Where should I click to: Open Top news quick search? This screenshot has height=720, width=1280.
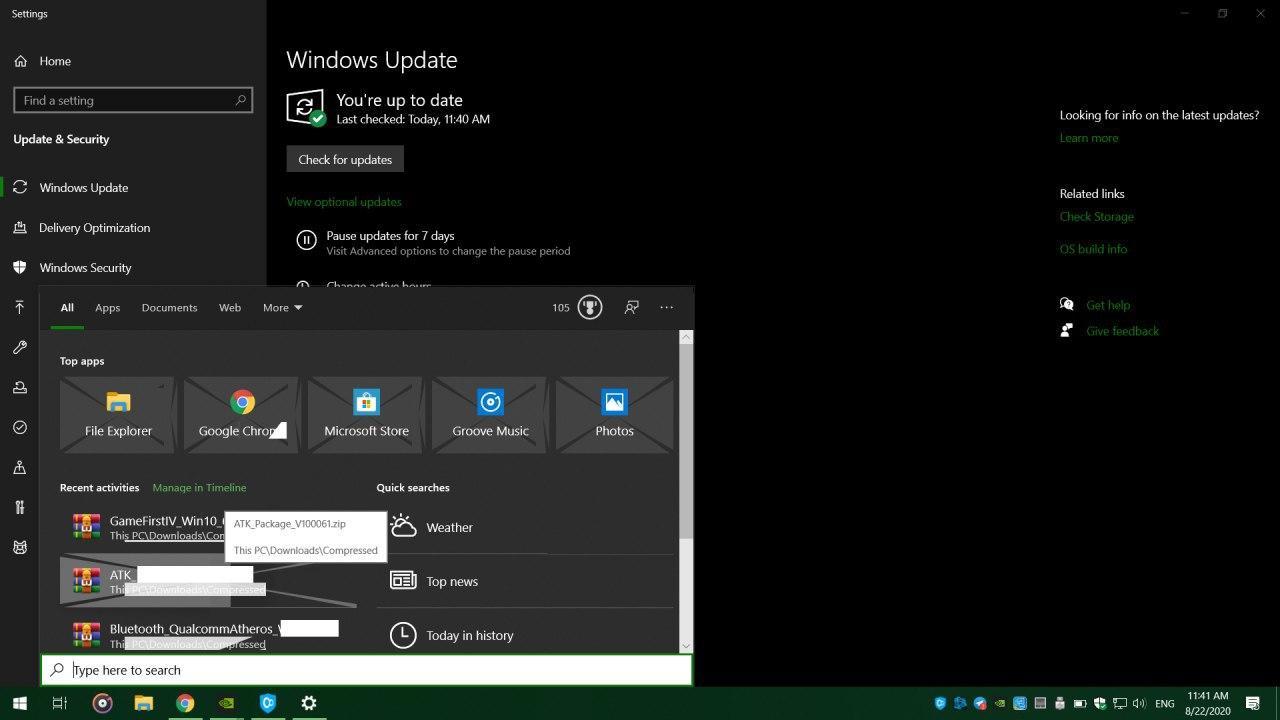525,581
